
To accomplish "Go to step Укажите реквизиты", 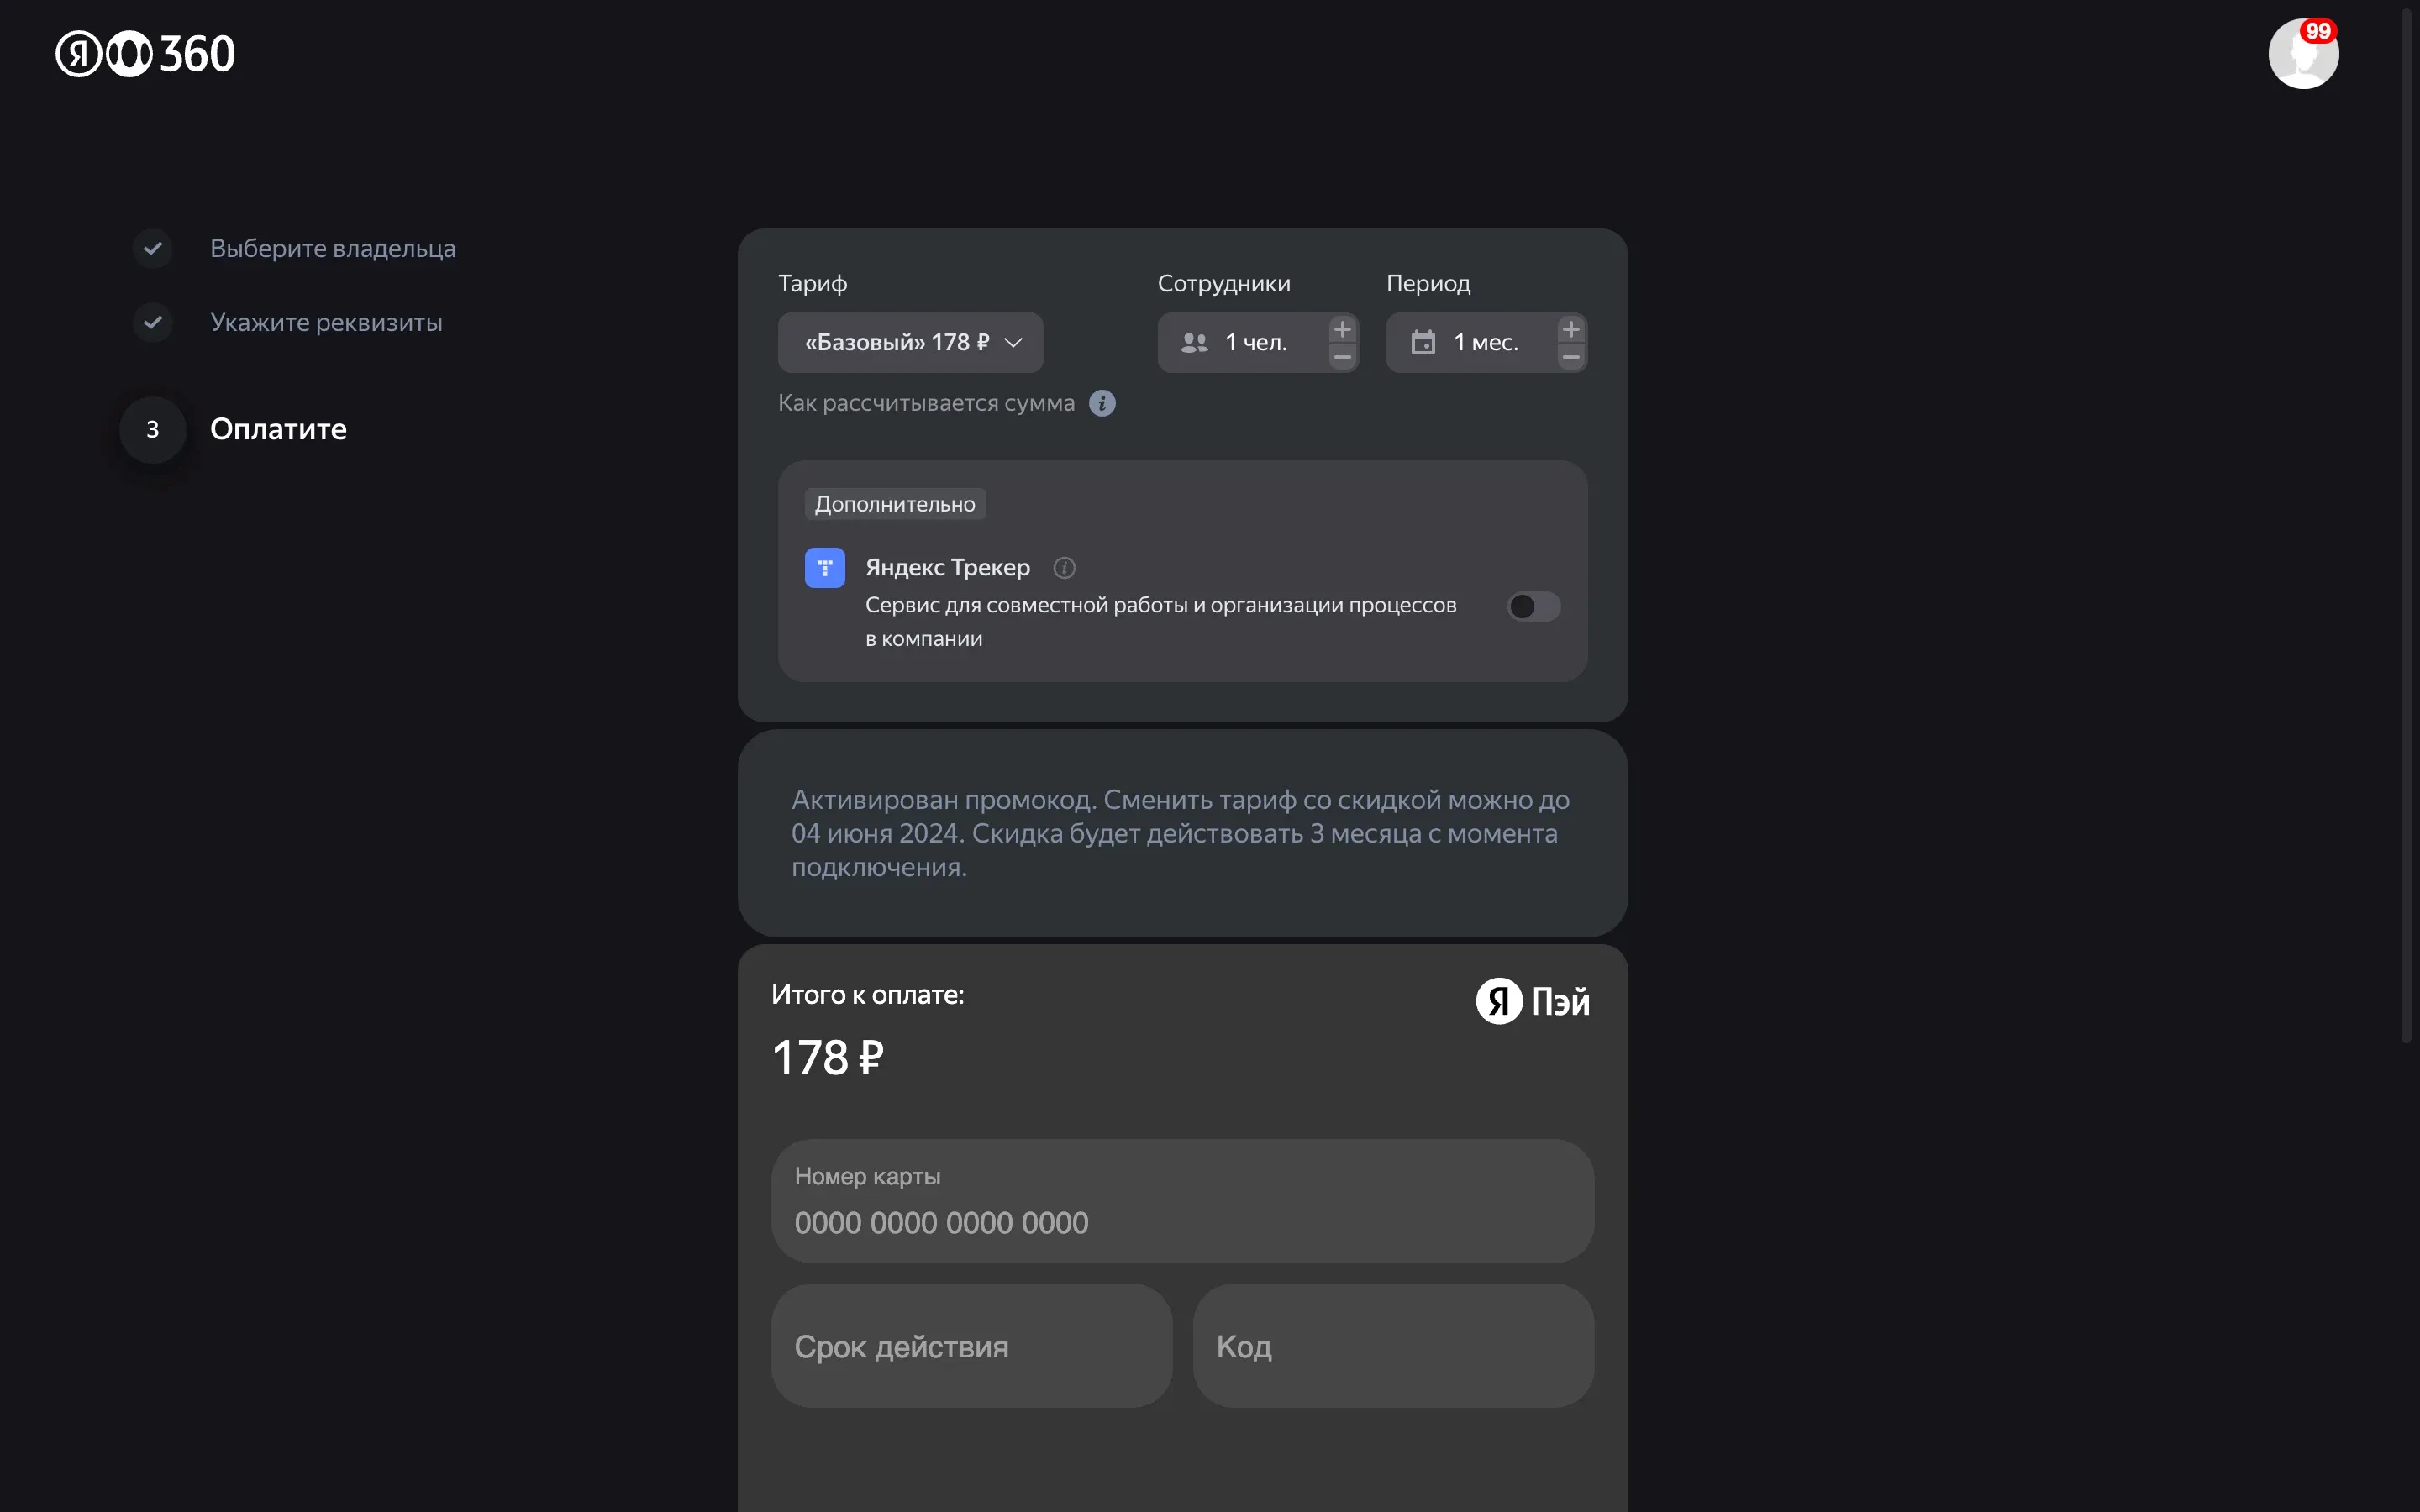I will pyautogui.click(x=326, y=322).
